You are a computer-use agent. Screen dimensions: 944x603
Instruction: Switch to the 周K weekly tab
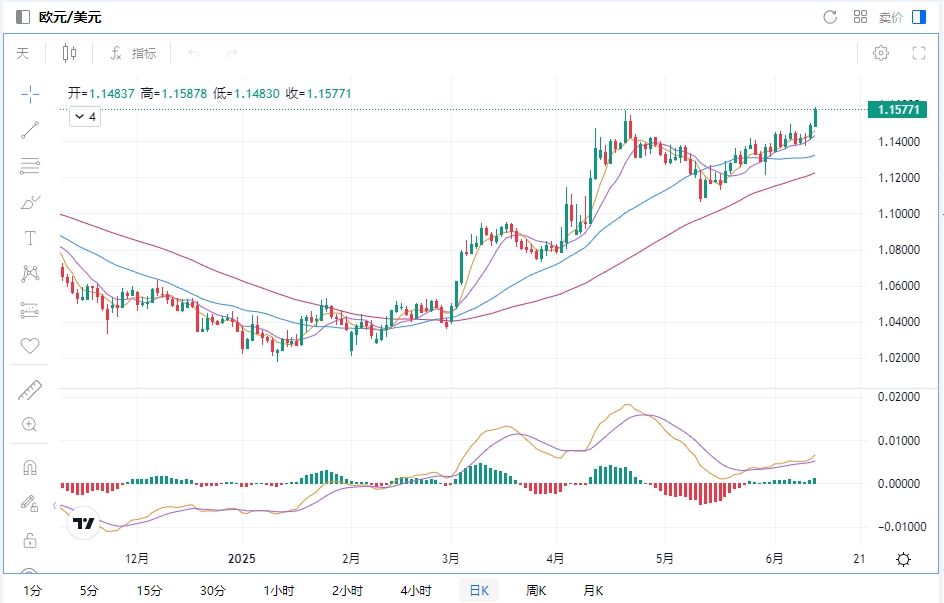click(x=536, y=590)
